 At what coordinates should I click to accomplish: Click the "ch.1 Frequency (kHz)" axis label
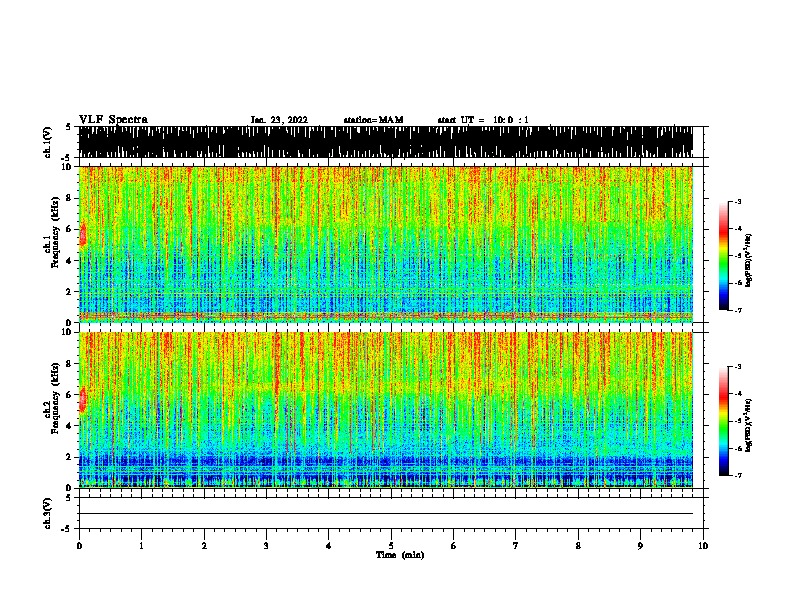click(x=51, y=232)
